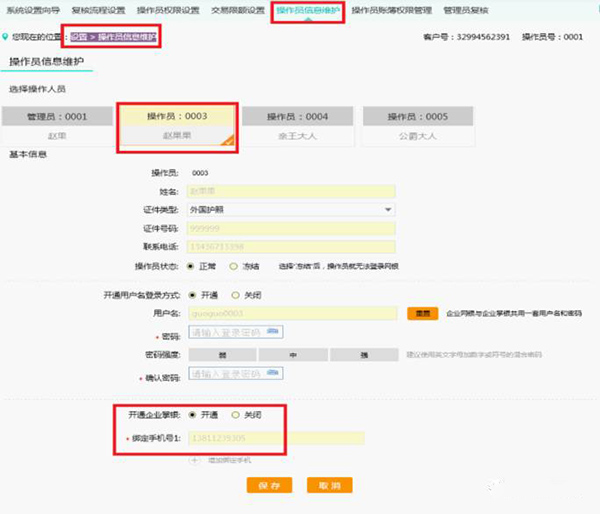Click the 姓名 input field

[x=290, y=191]
